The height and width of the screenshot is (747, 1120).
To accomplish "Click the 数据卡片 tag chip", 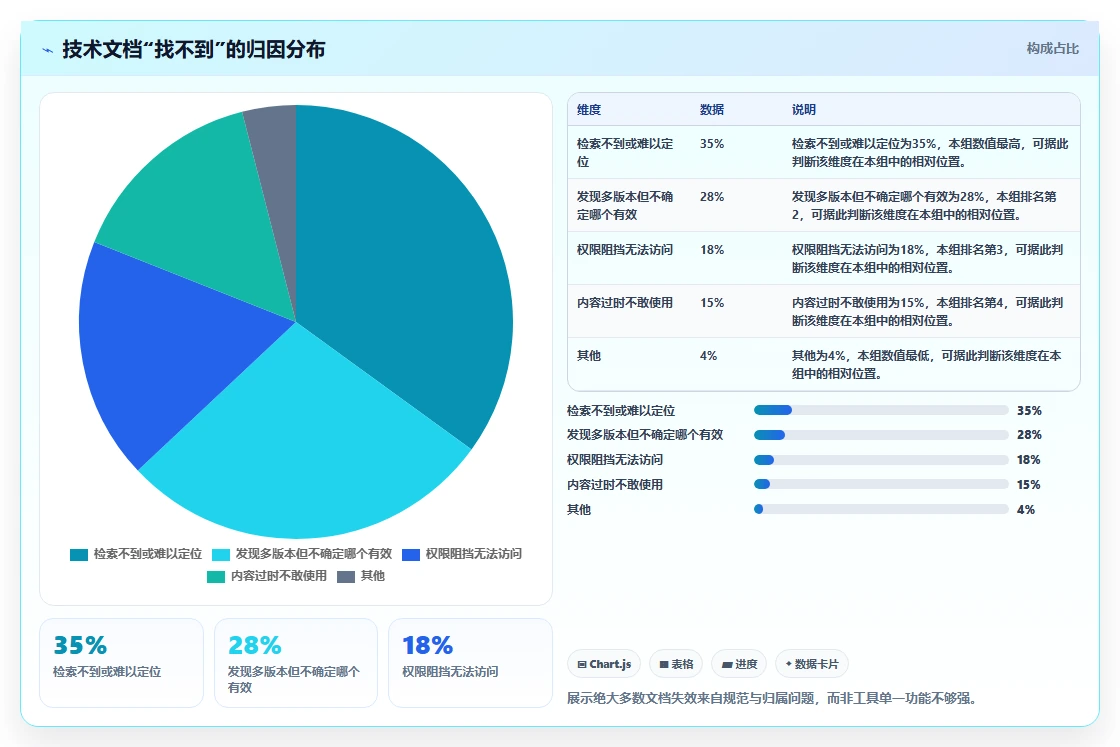I will coord(811,664).
